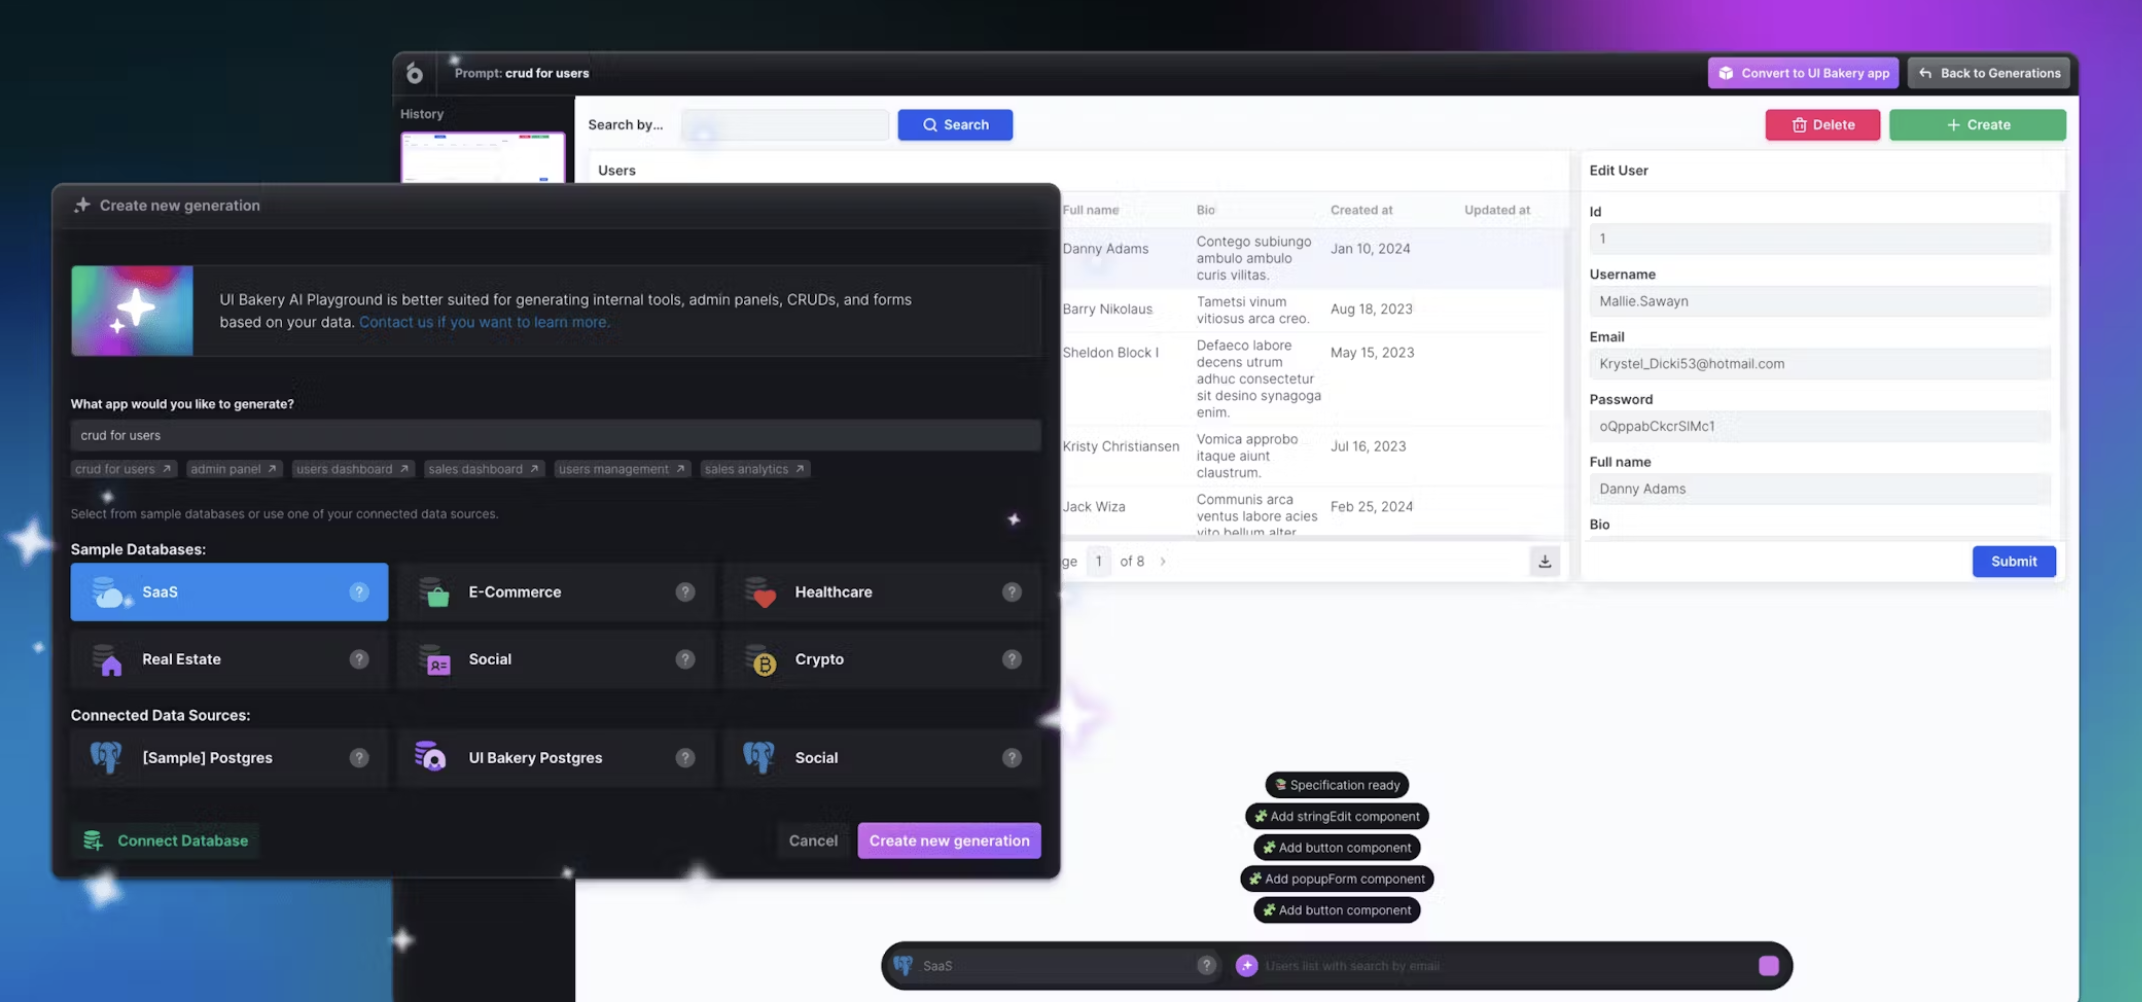Image resolution: width=2142 pixels, height=1002 pixels.
Task: Click help icon on SaaS database
Action: tap(359, 592)
